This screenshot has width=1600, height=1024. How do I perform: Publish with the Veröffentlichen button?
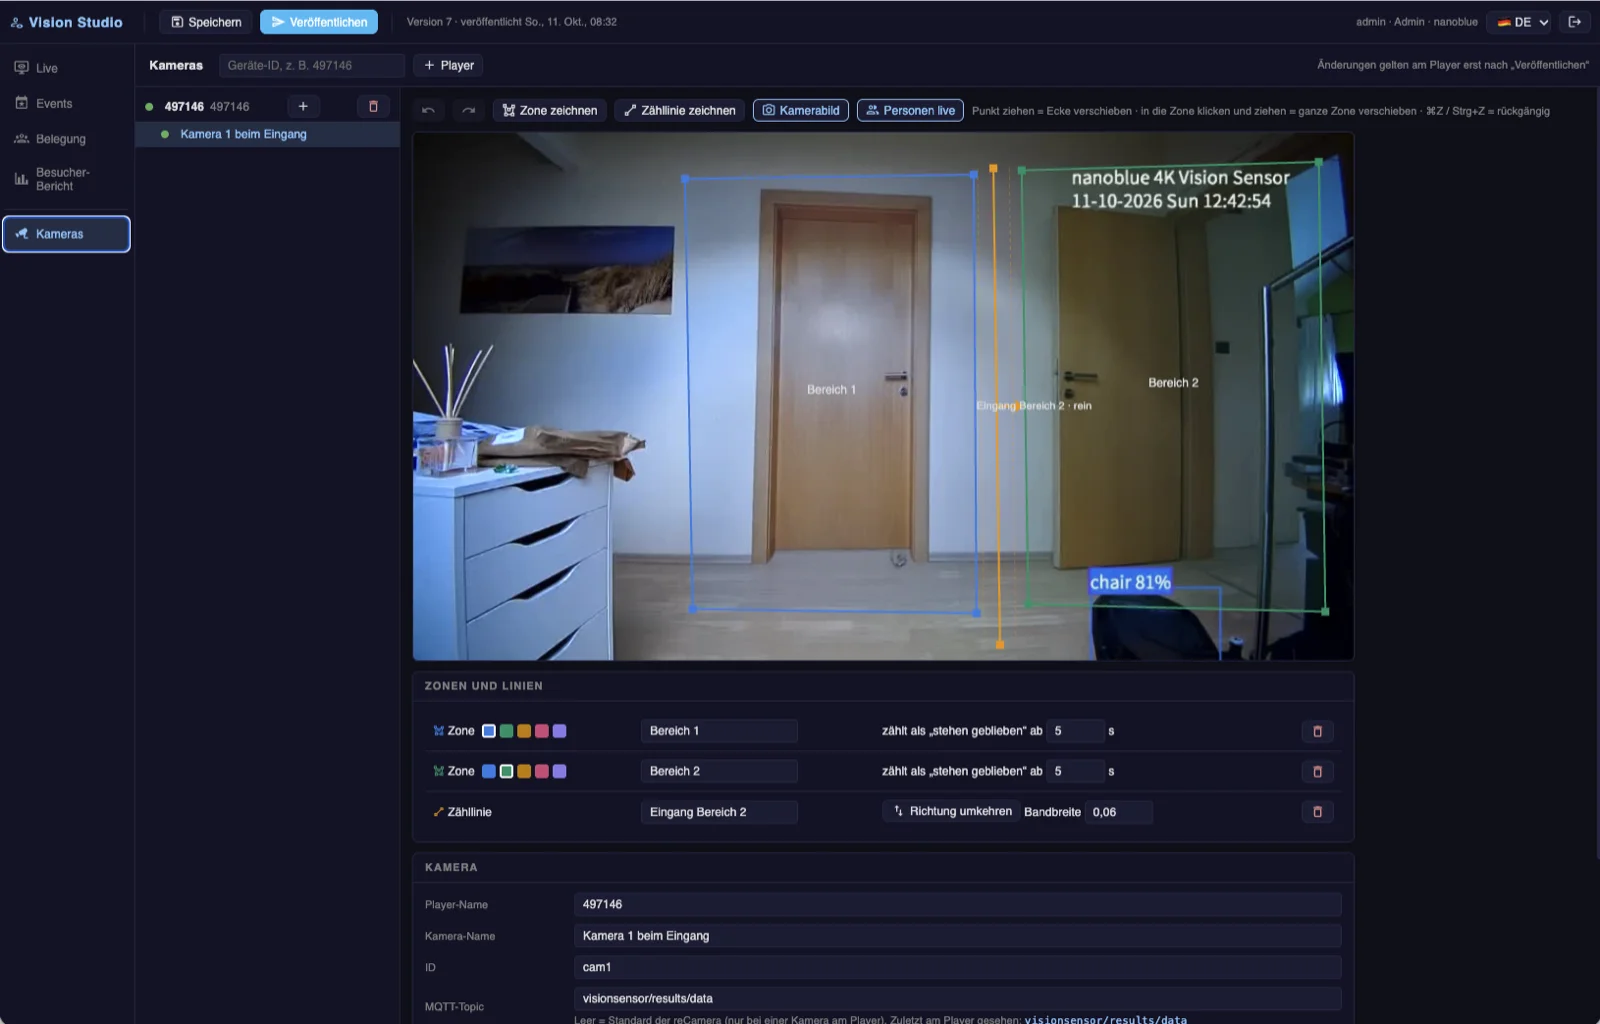point(319,22)
